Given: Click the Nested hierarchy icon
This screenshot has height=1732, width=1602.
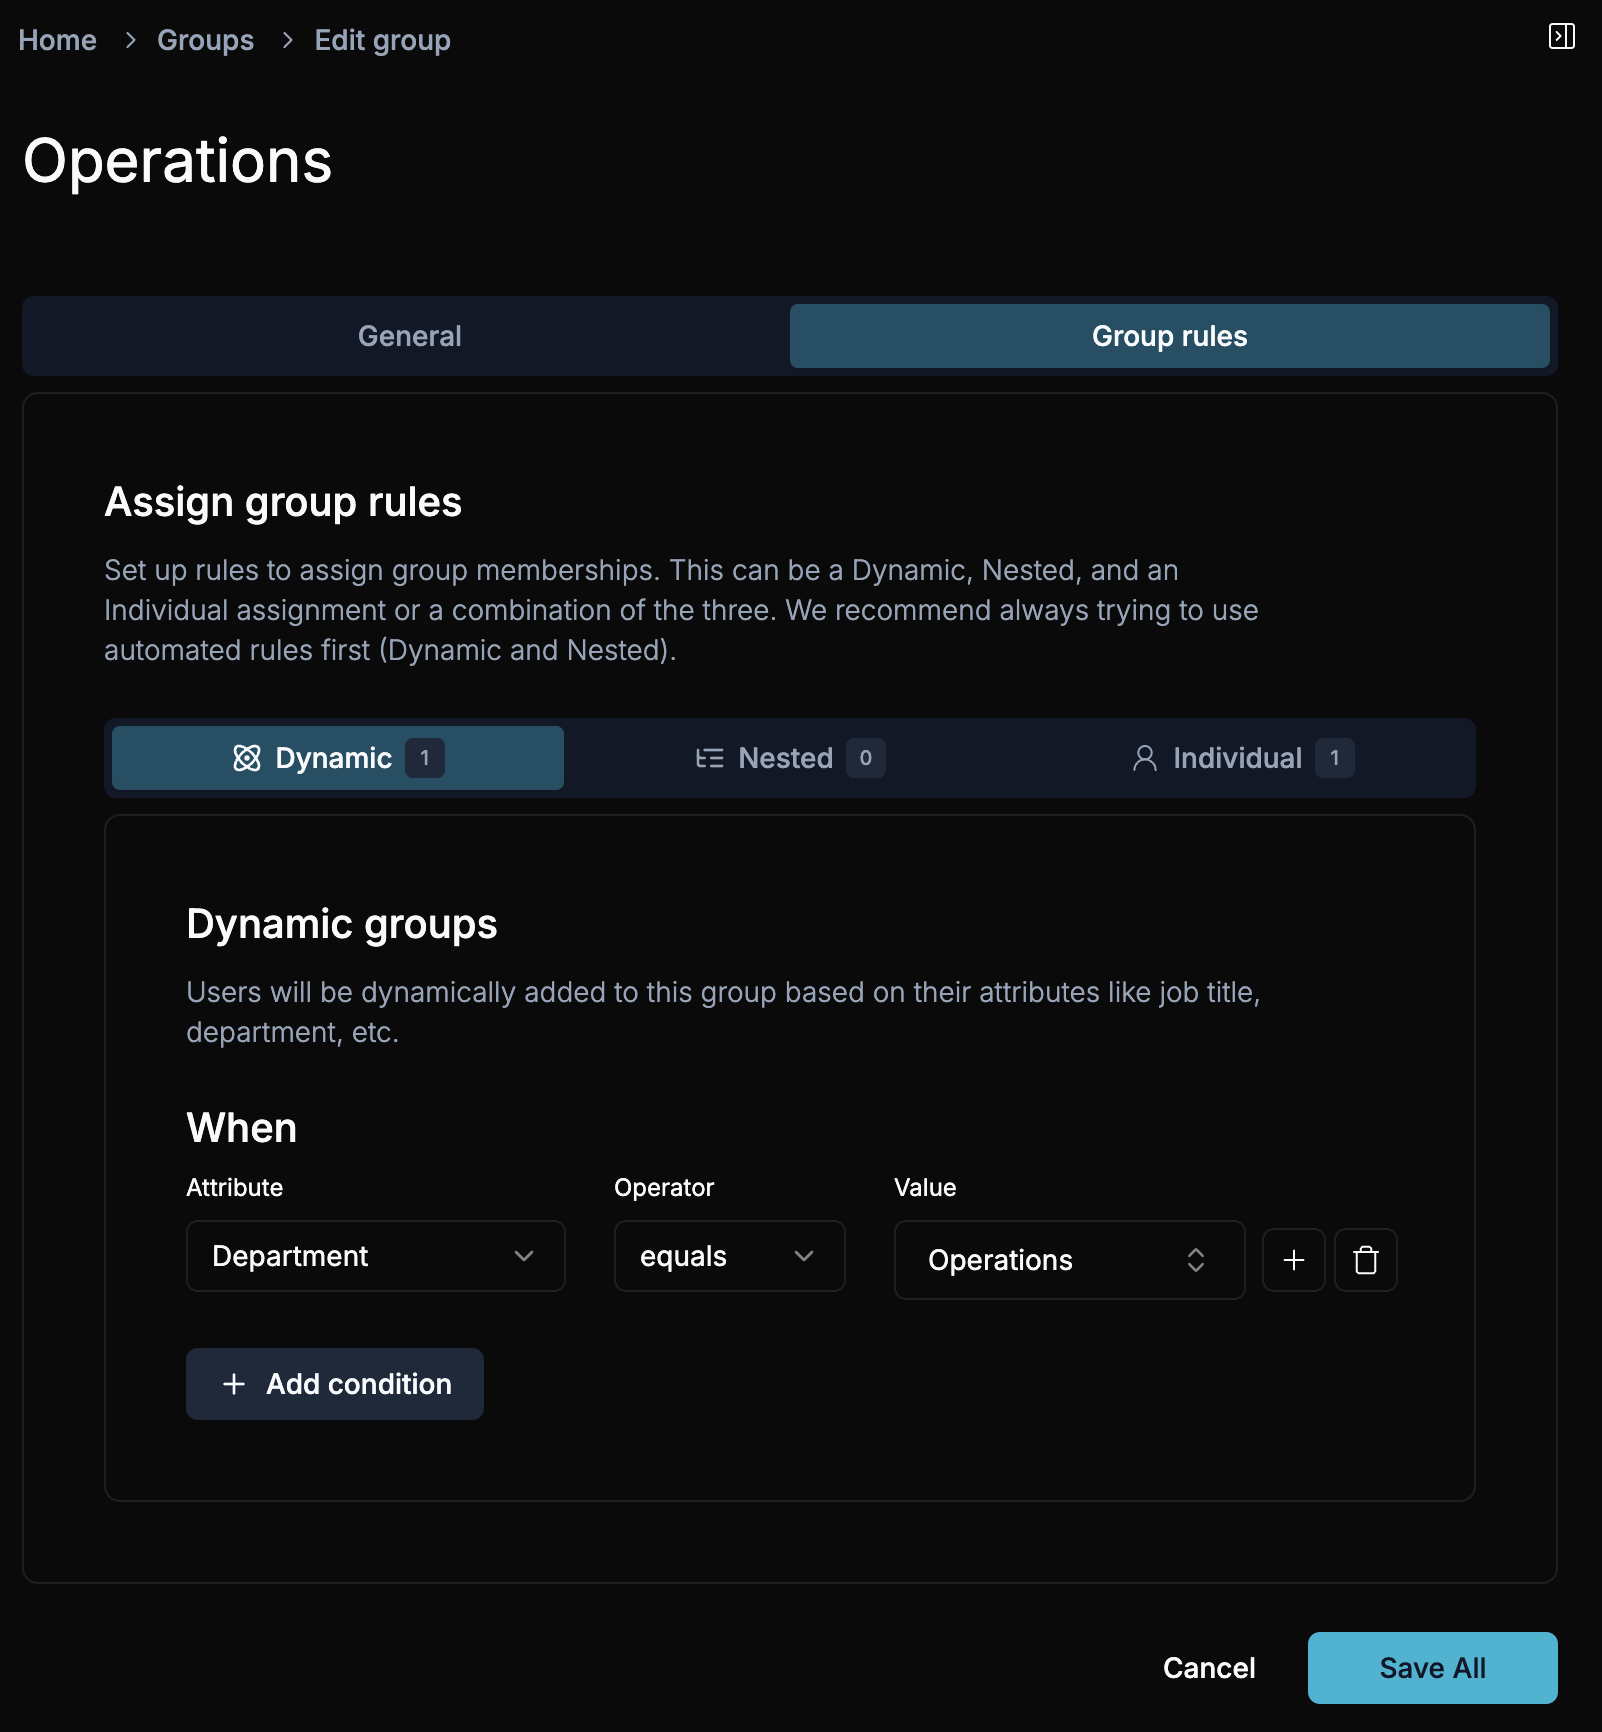Looking at the screenshot, I should (709, 758).
